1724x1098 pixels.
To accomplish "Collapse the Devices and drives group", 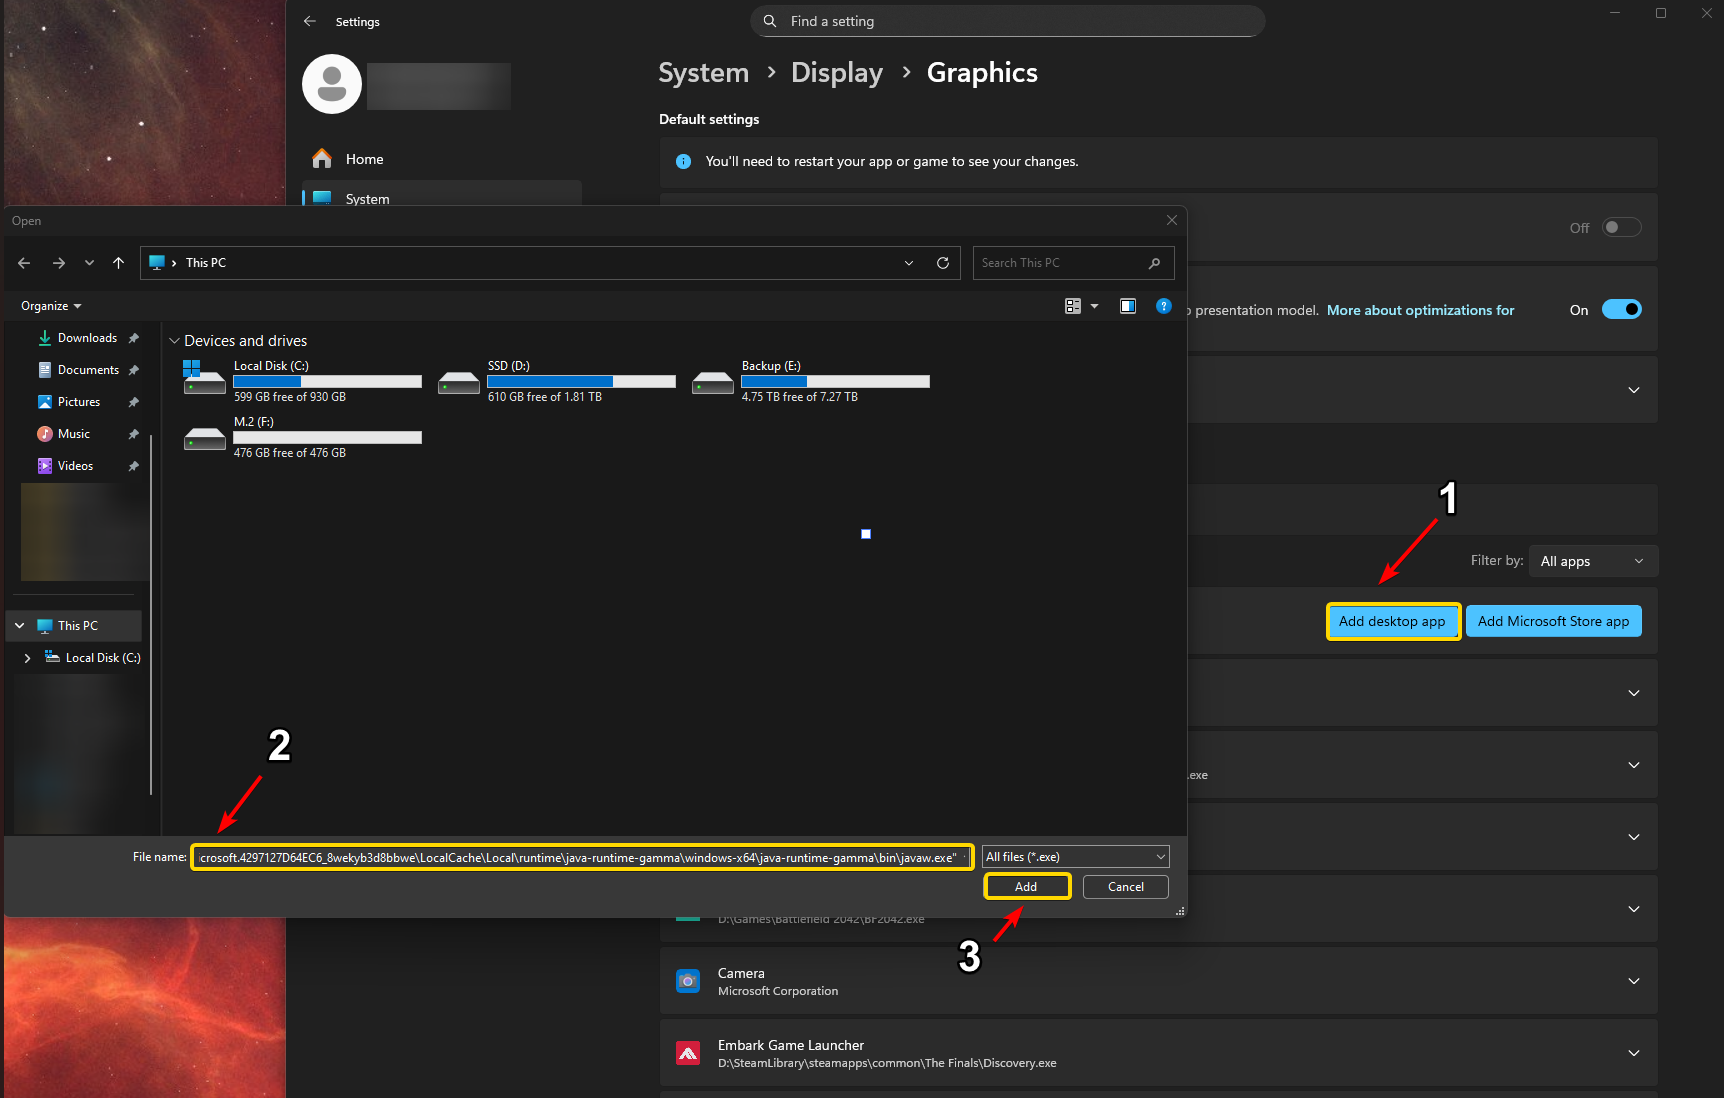I will pyautogui.click(x=175, y=341).
